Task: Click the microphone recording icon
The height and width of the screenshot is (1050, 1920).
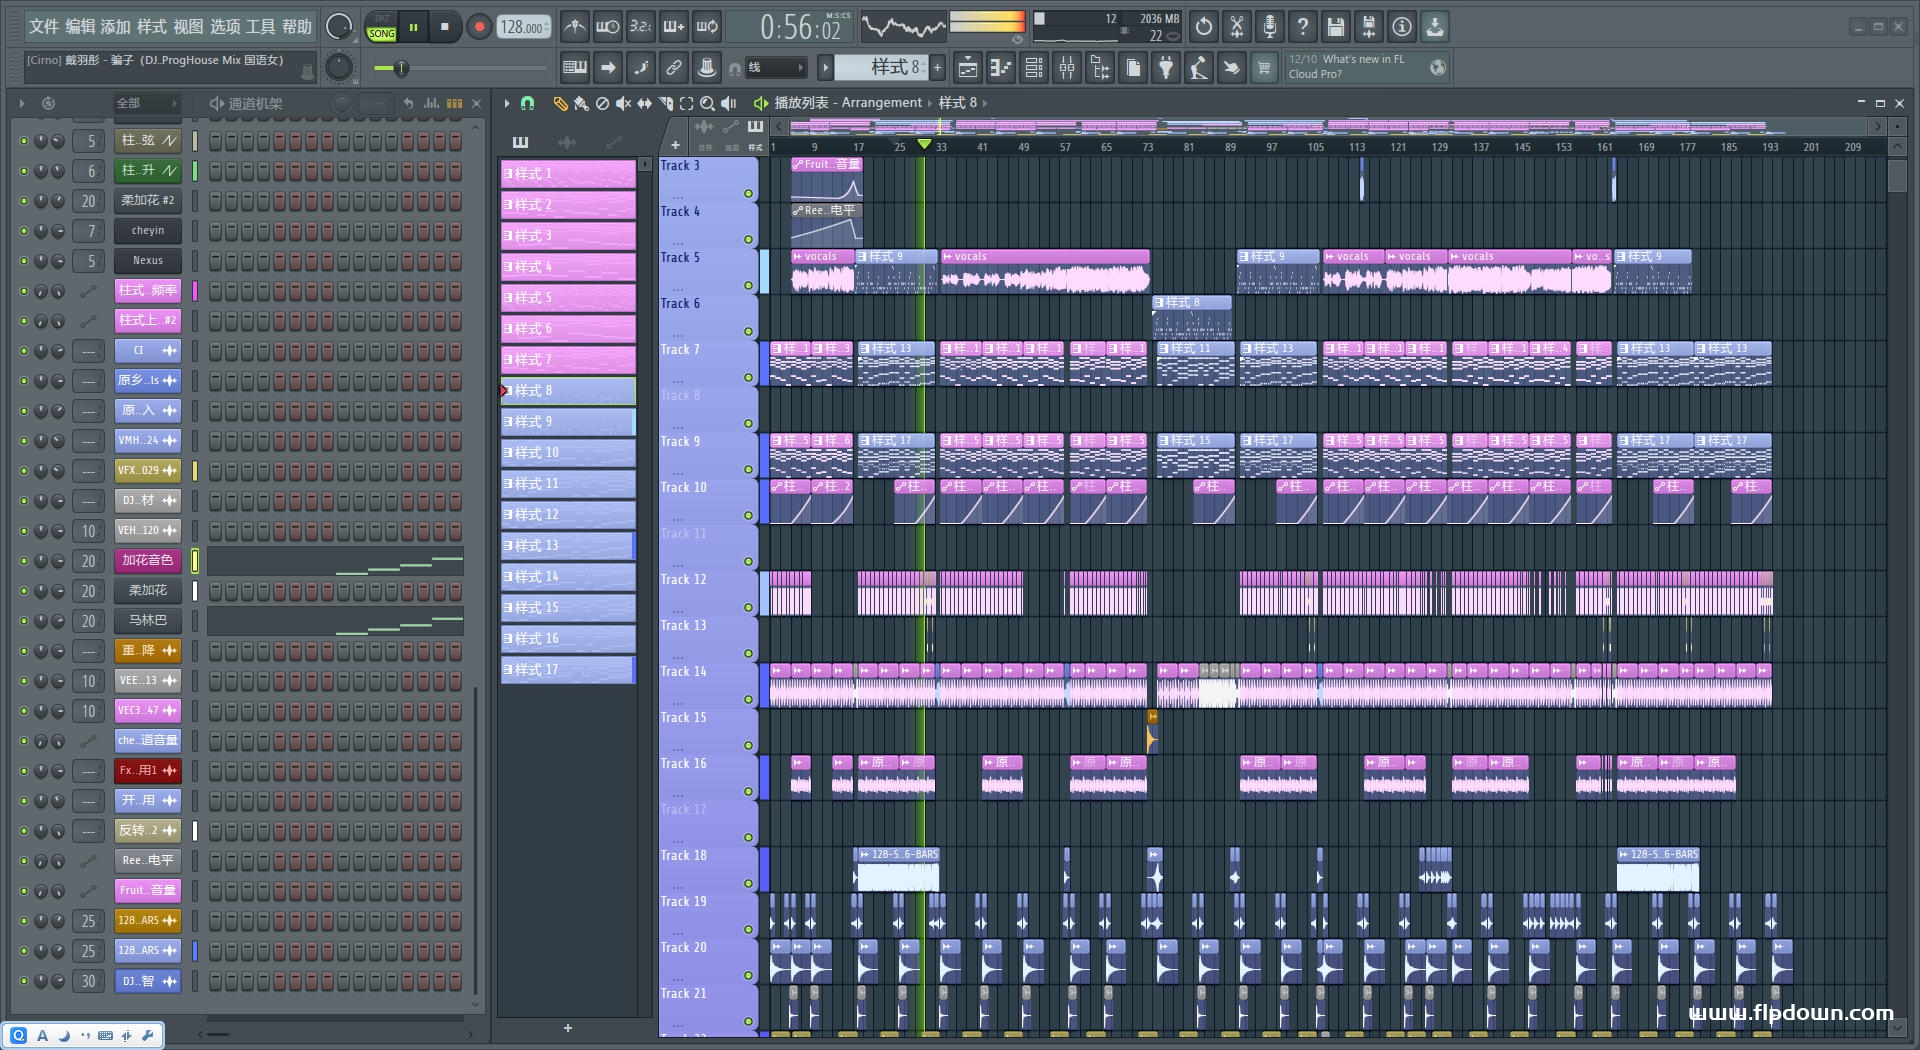Action: coord(1269,27)
